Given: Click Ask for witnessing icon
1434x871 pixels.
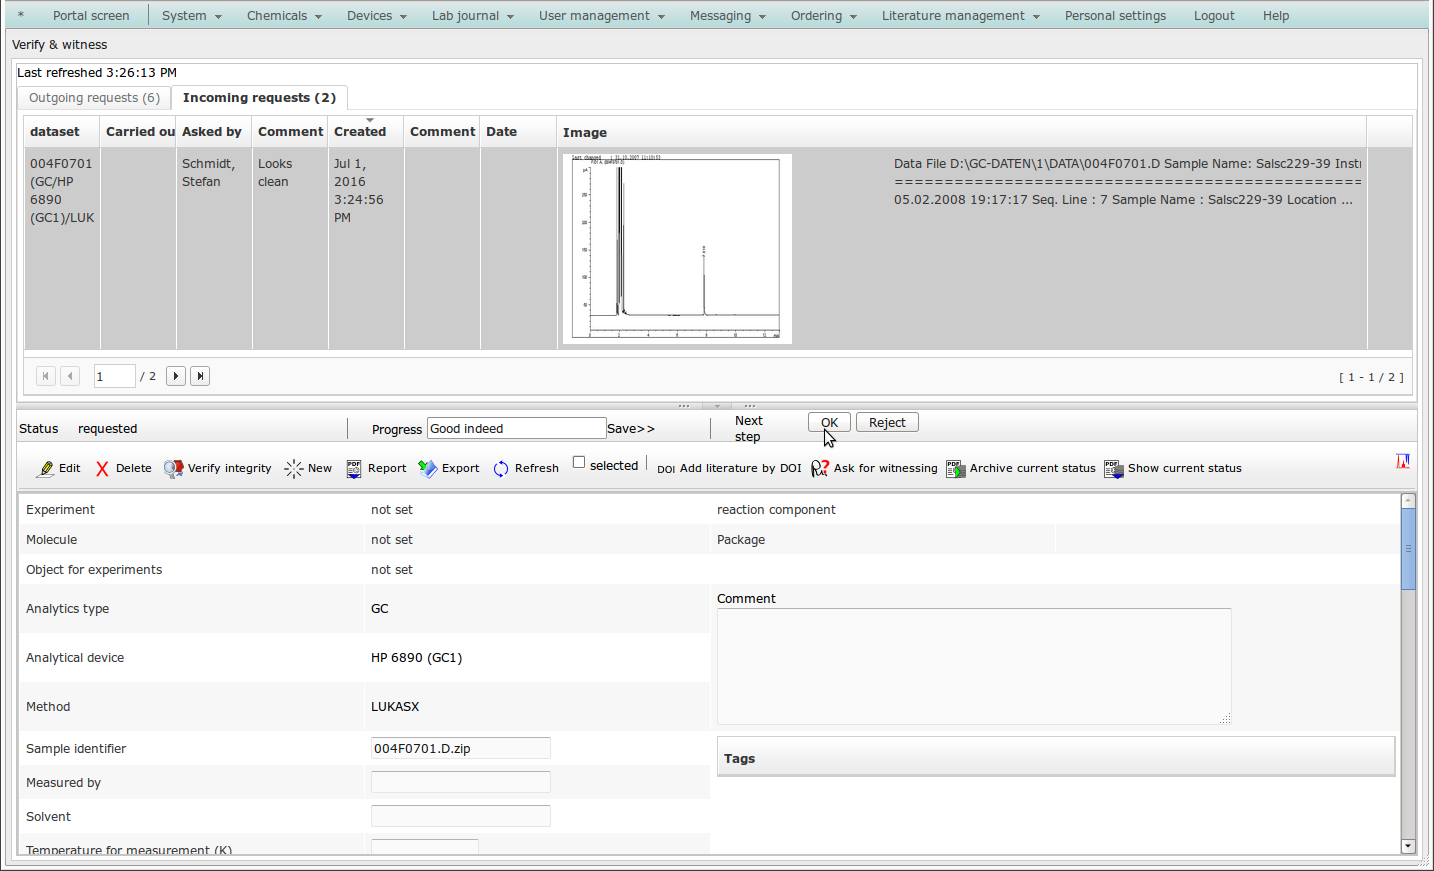Looking at the screenshot, I should click(x=819, y=469).
